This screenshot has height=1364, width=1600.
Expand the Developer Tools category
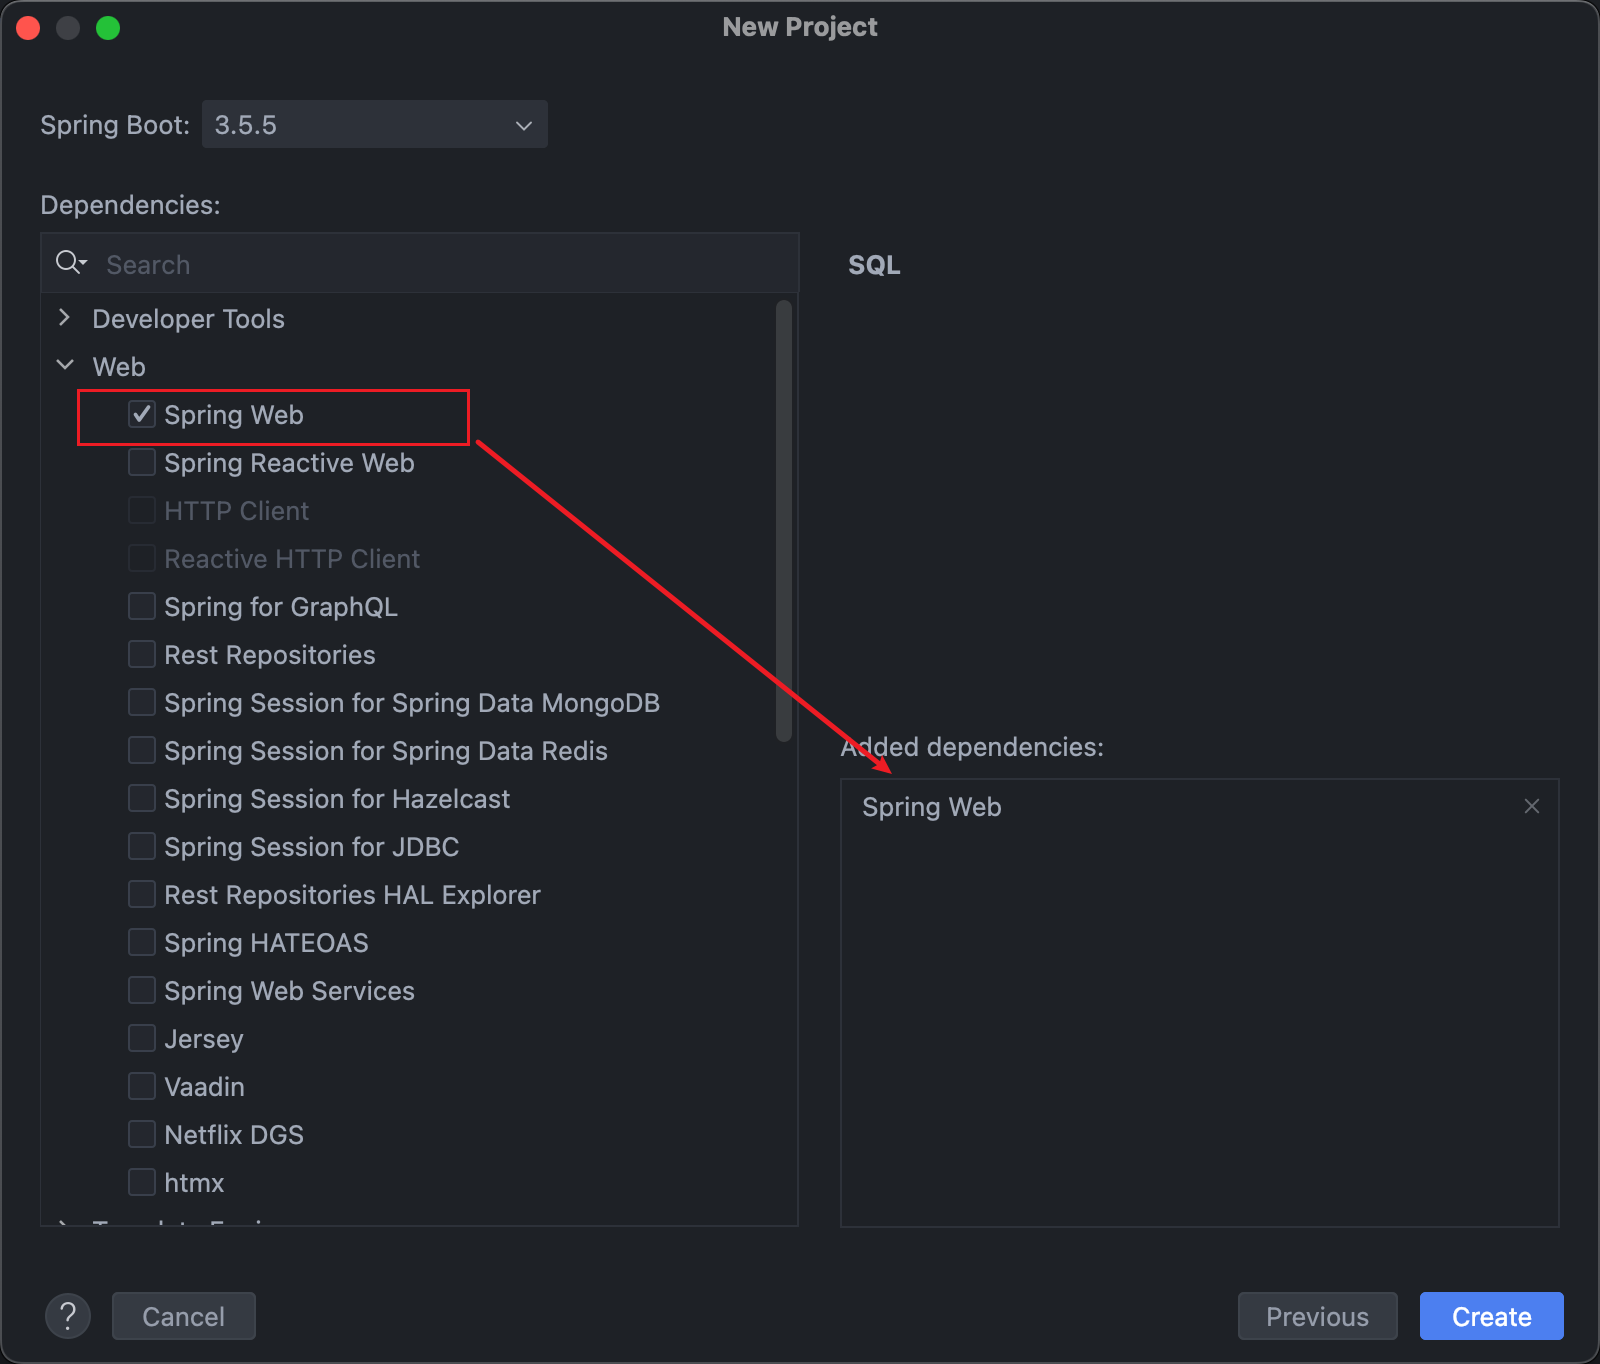click(x=65, y=319)
